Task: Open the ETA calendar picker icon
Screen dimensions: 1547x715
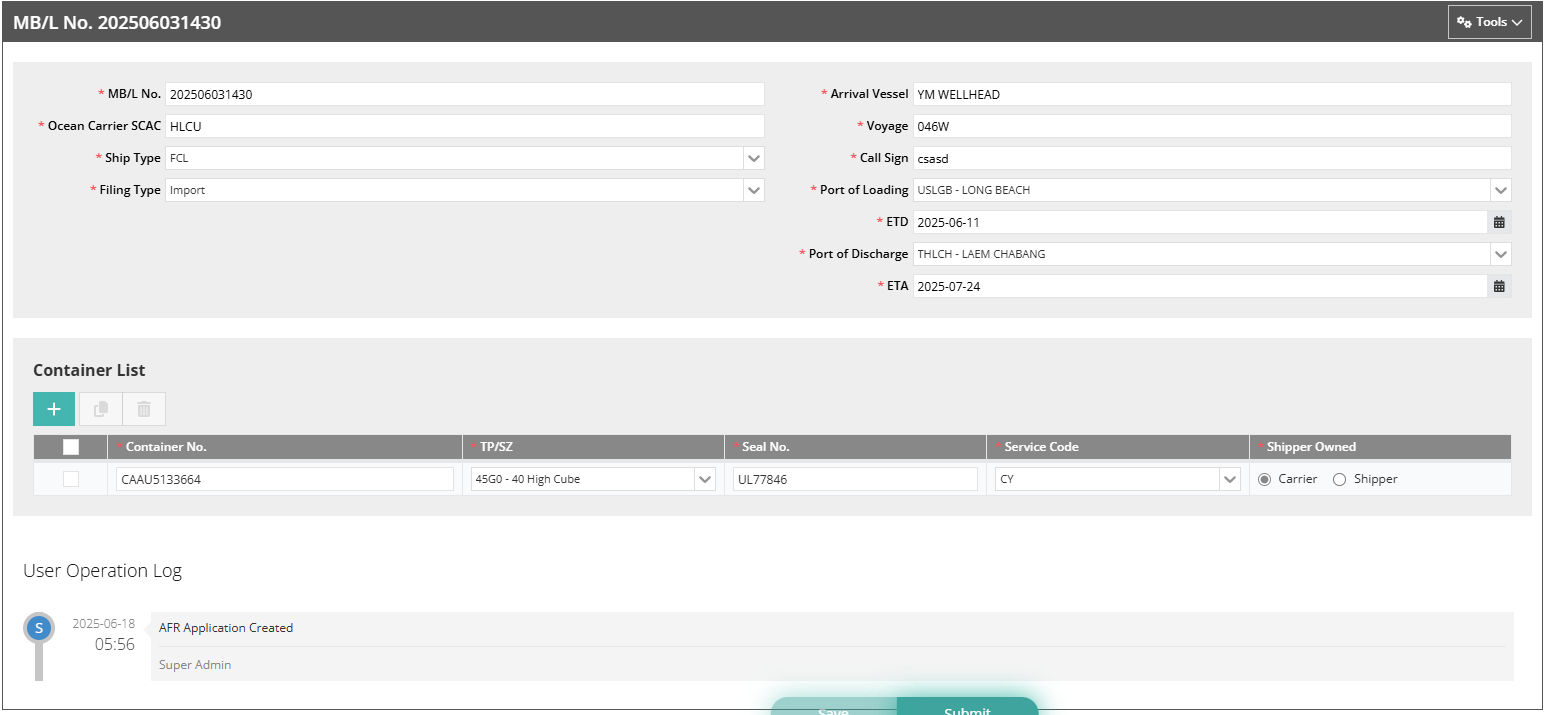Action: point(1499,286)
